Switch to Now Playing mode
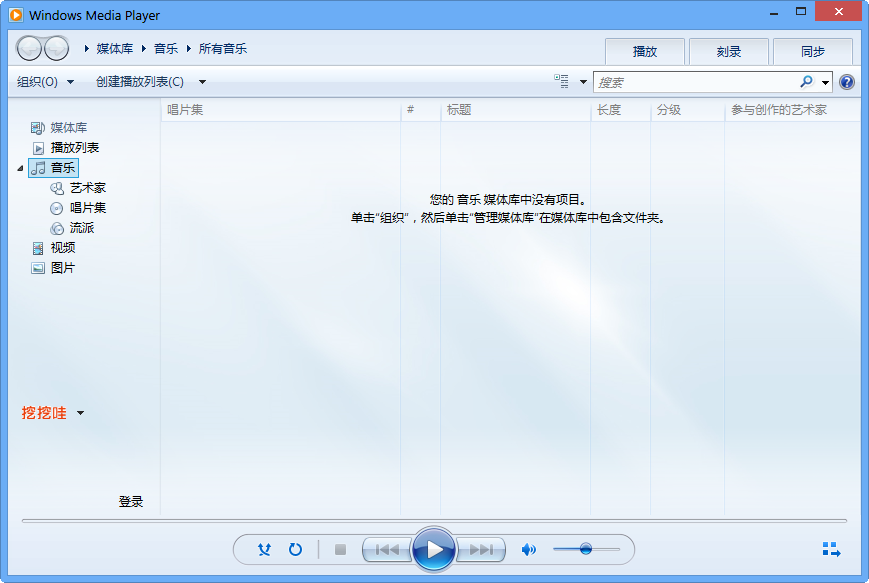The width and height of the screenshot is (869, 583). [x=831, y=549]
